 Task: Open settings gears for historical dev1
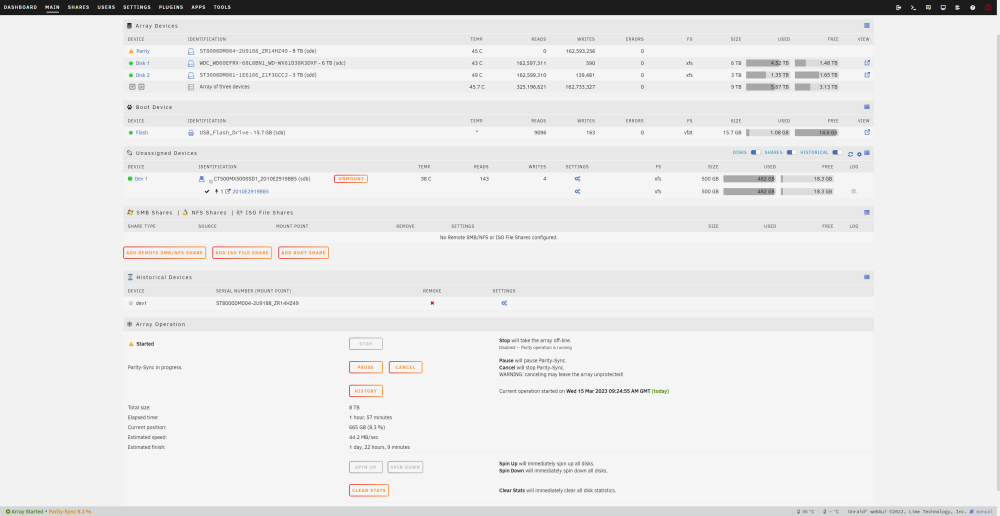[504, 303]
